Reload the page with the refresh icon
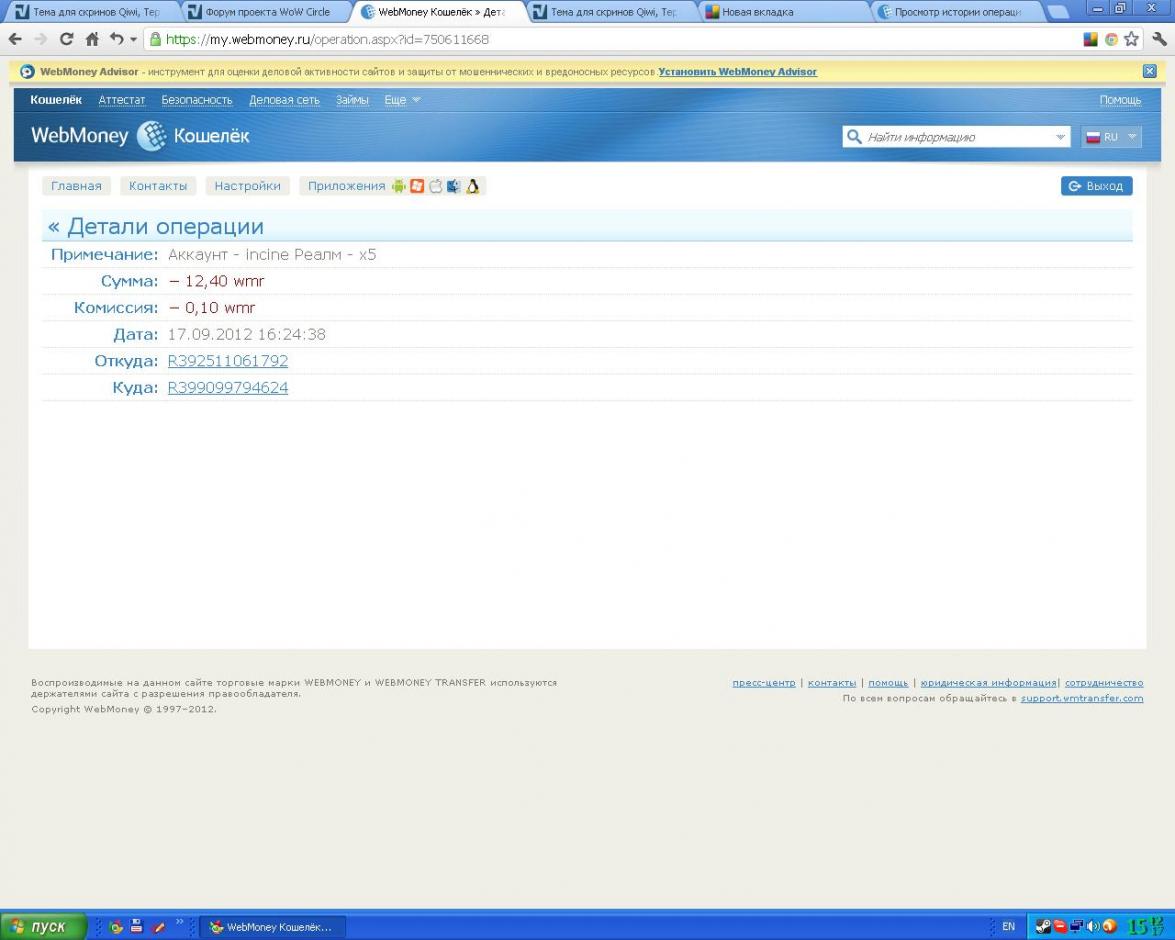The width and height of the screenshot is (1175, 940). 66,40
